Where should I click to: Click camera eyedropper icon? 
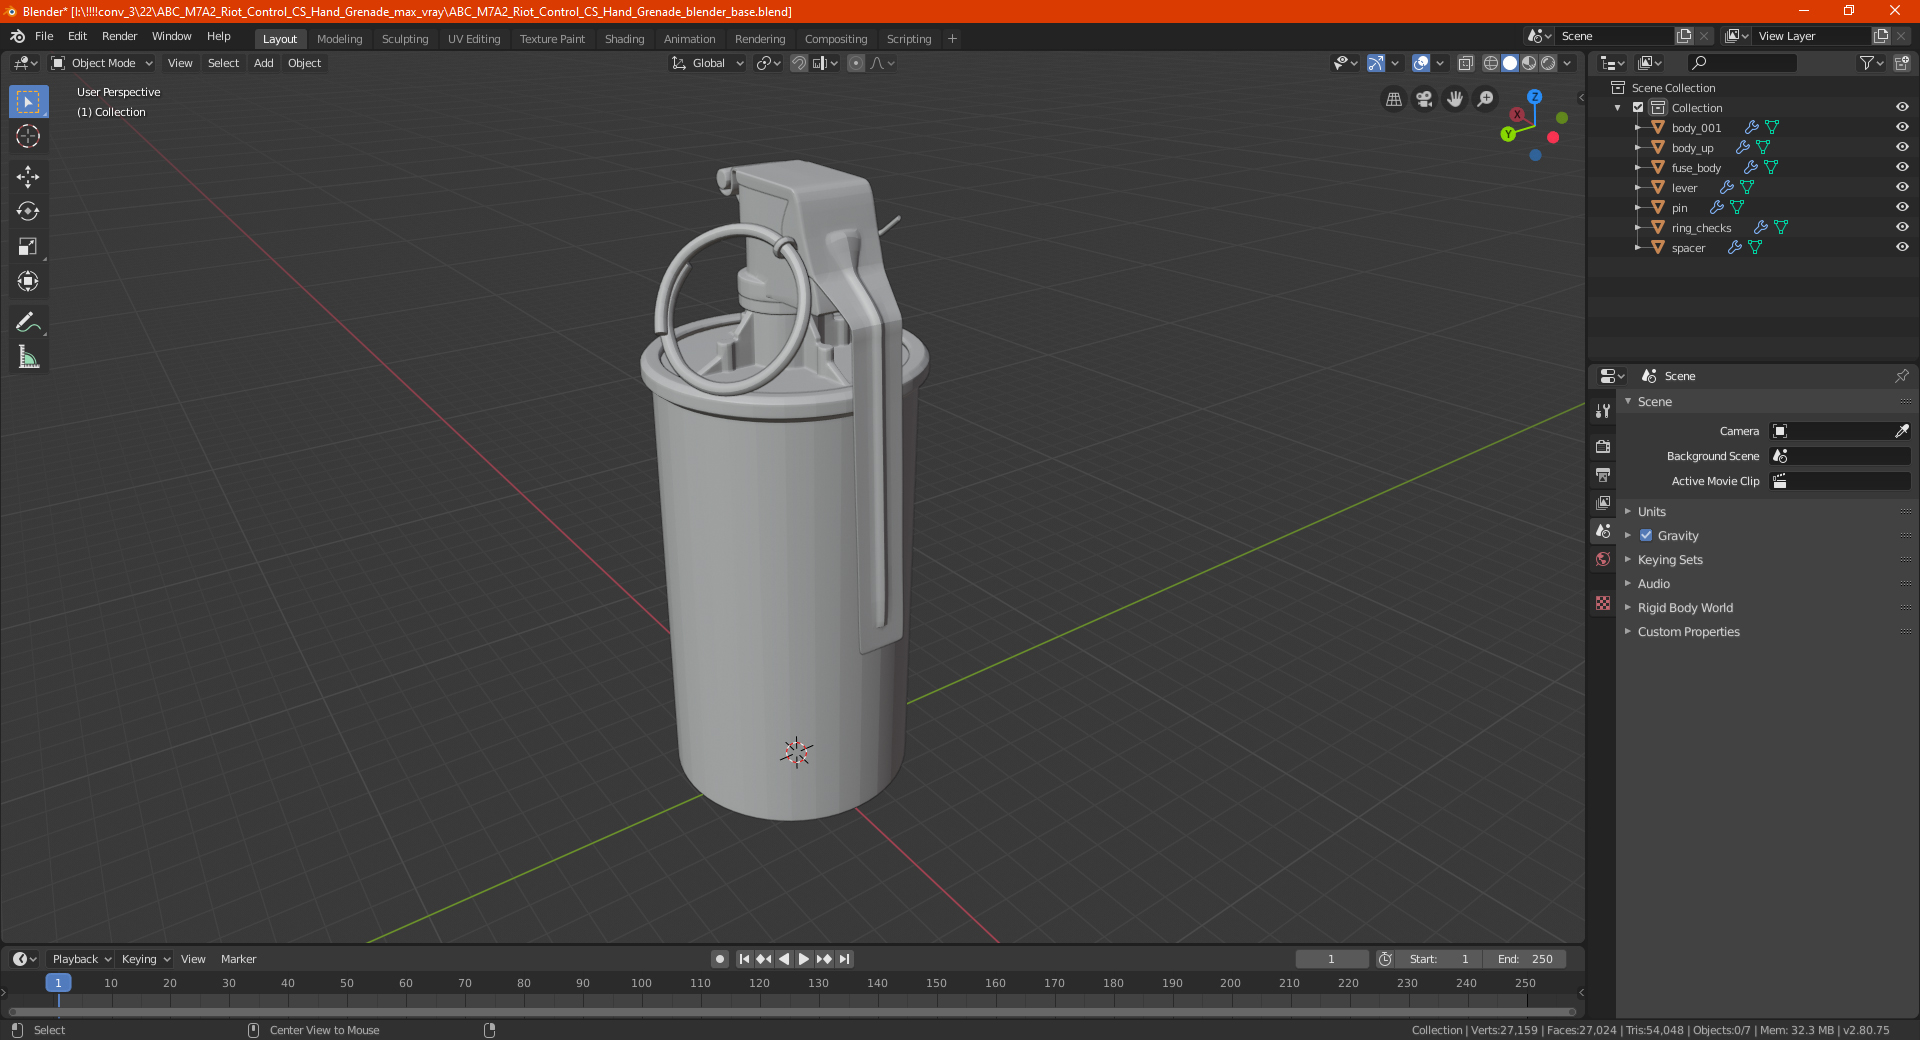click(1902, 431)
